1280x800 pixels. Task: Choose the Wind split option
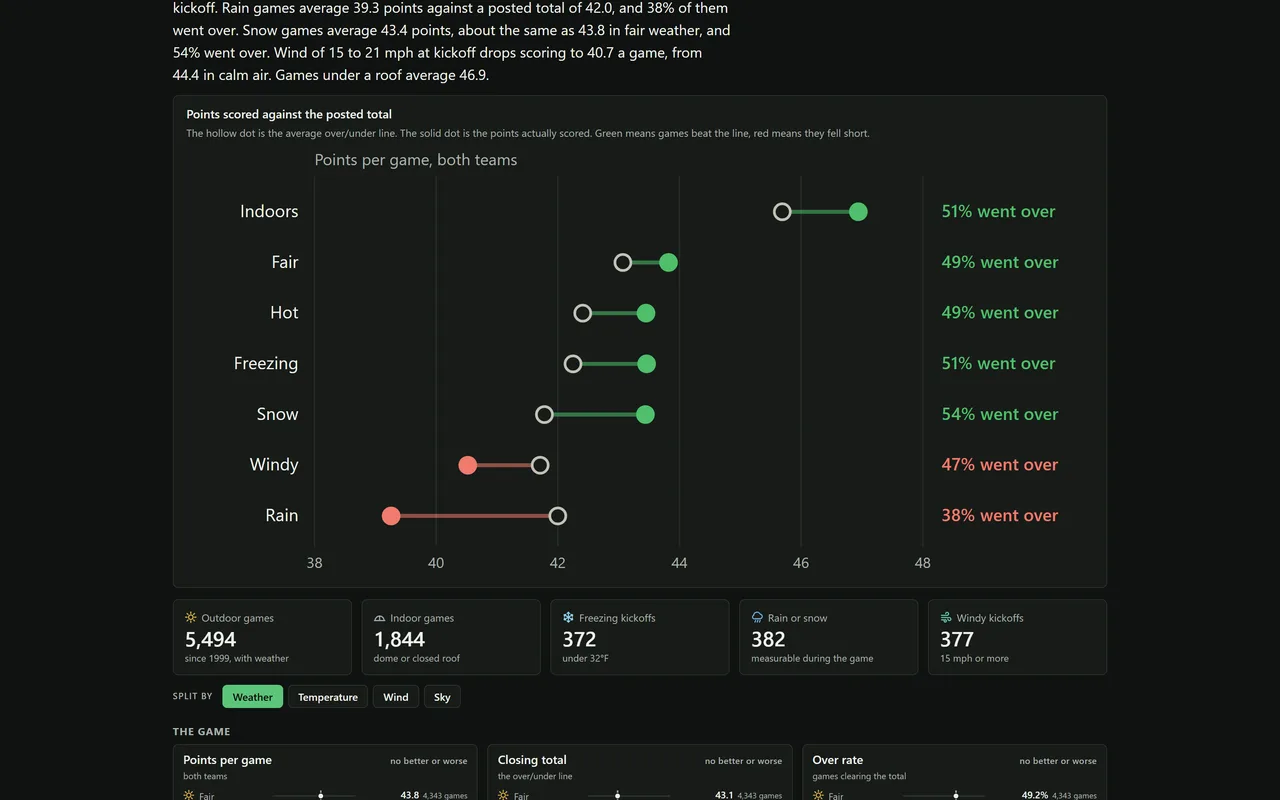pyautogui.click(x=396, y=697)
